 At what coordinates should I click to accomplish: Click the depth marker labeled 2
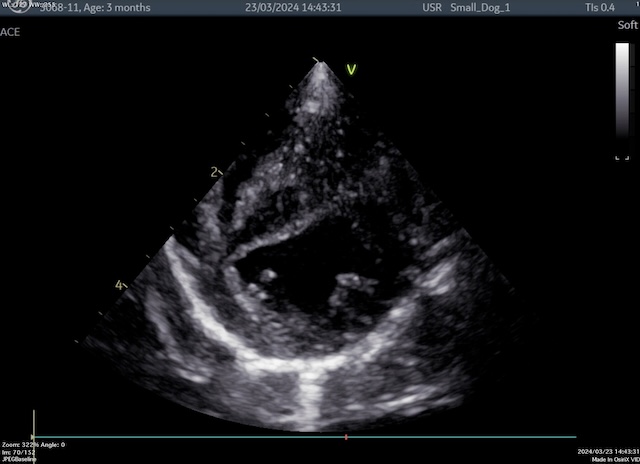(x=214, y=173)
